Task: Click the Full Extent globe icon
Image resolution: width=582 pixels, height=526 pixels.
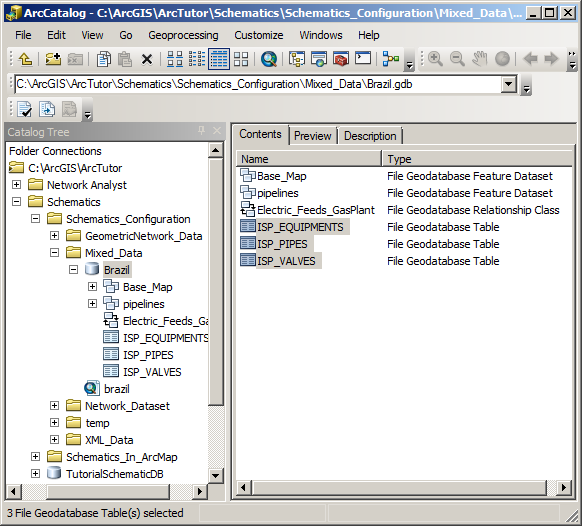Action: tap(502, 59)
